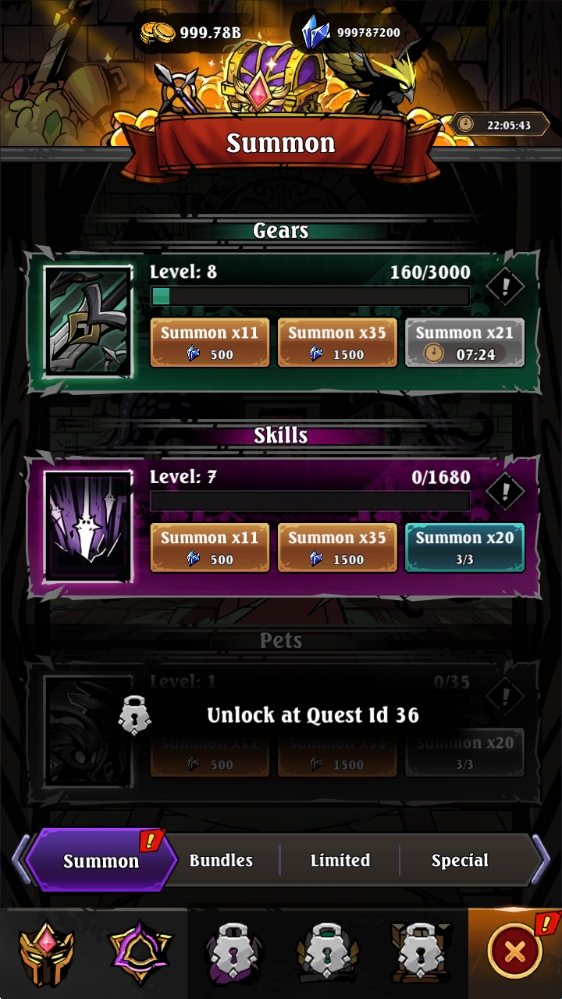This screenshot has height=999, width=562.
Task: Tap the first locked padlock icon in bottom bar
Action: [x=234, y=954]
